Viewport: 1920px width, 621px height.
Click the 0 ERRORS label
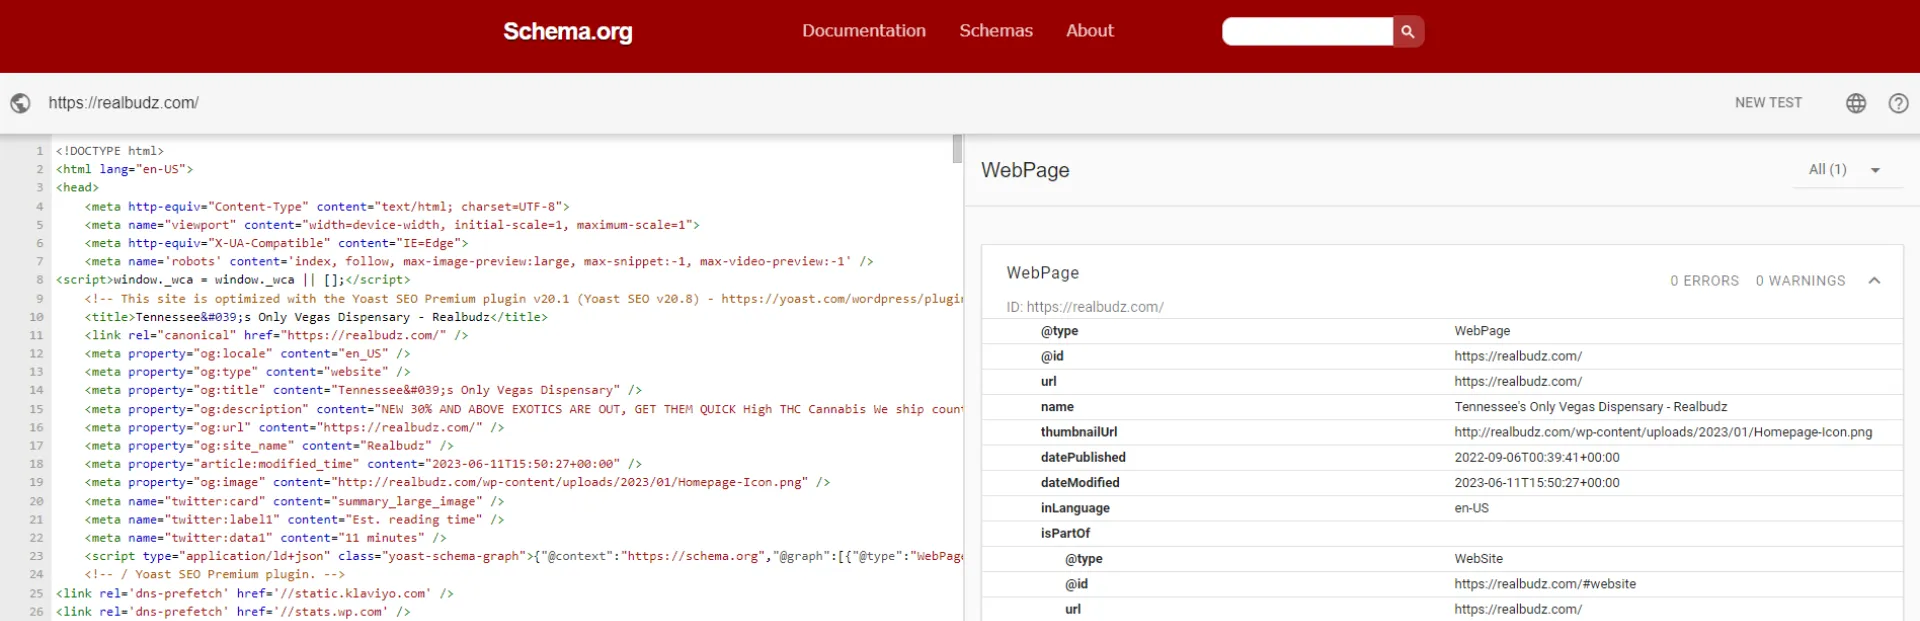click(x=1704, y=281)
